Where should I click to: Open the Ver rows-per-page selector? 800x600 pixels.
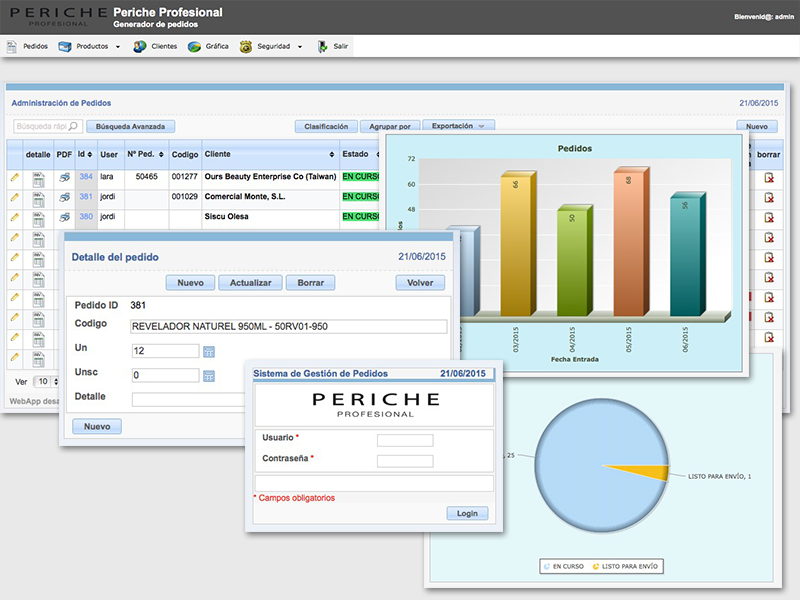tap(46, 382)
